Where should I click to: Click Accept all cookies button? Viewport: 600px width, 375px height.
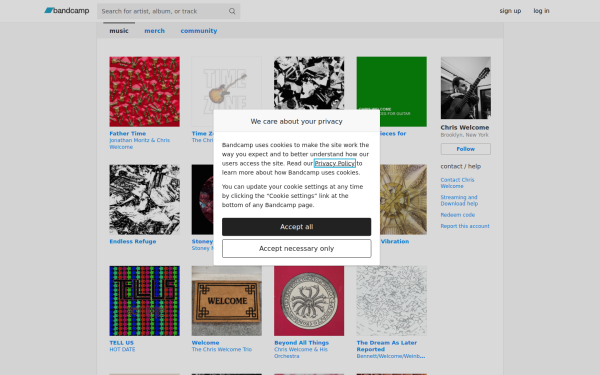tap(297, 227)
